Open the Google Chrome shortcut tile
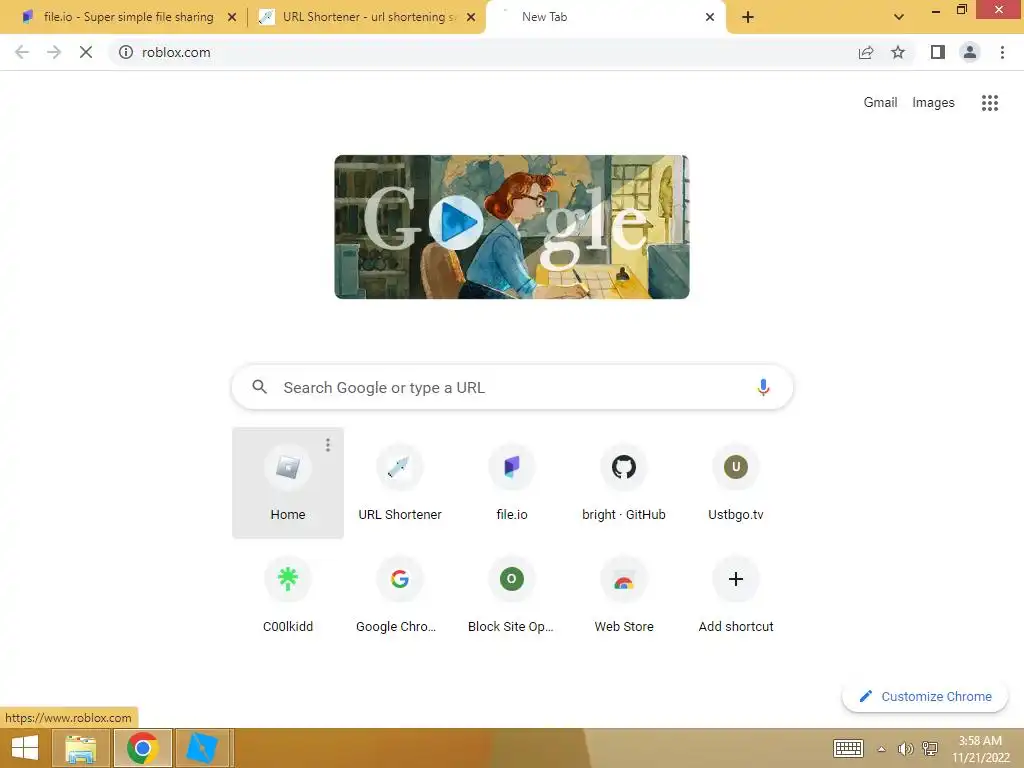 tap(400, 595)
